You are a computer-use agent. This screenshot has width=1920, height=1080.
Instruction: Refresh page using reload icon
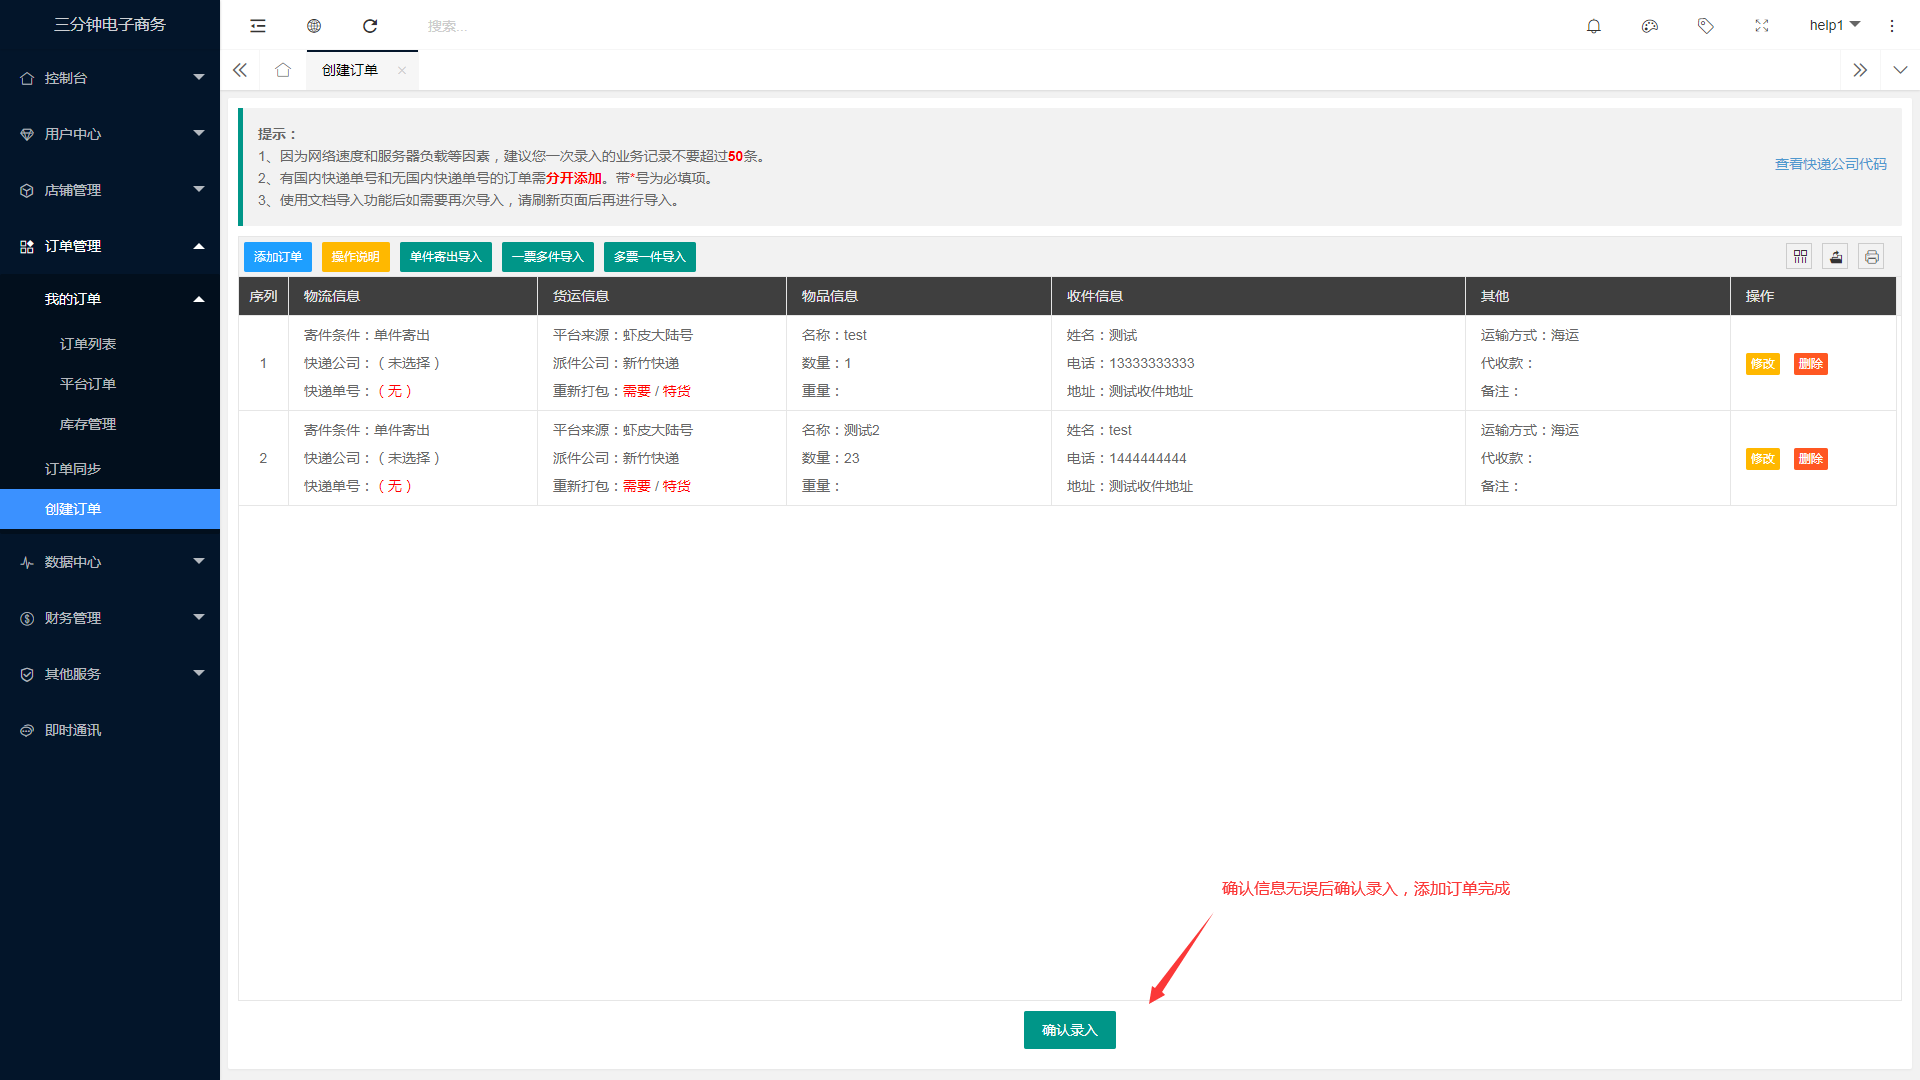(370, 26)
